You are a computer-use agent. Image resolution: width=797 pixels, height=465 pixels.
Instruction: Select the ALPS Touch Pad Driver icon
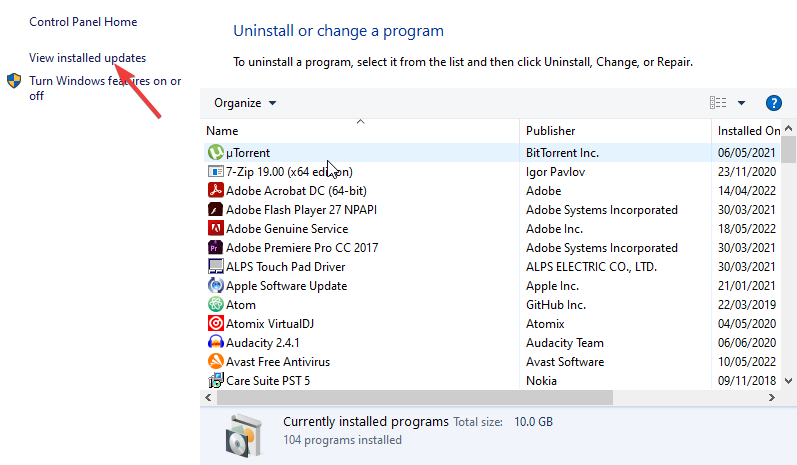click(x=216, y=266)
